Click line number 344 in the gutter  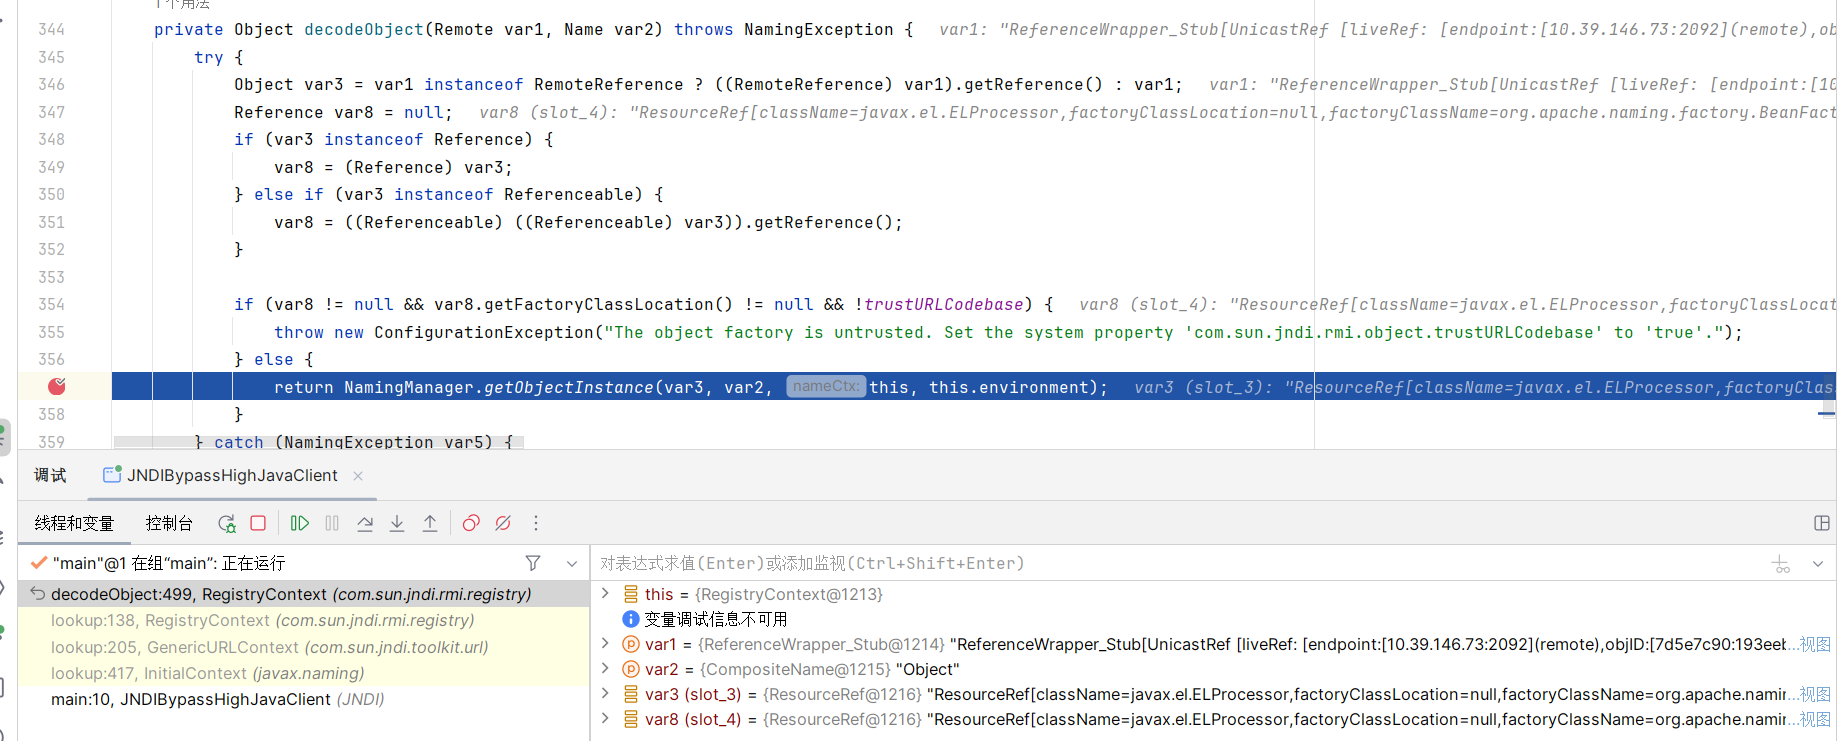coord(51,30)
